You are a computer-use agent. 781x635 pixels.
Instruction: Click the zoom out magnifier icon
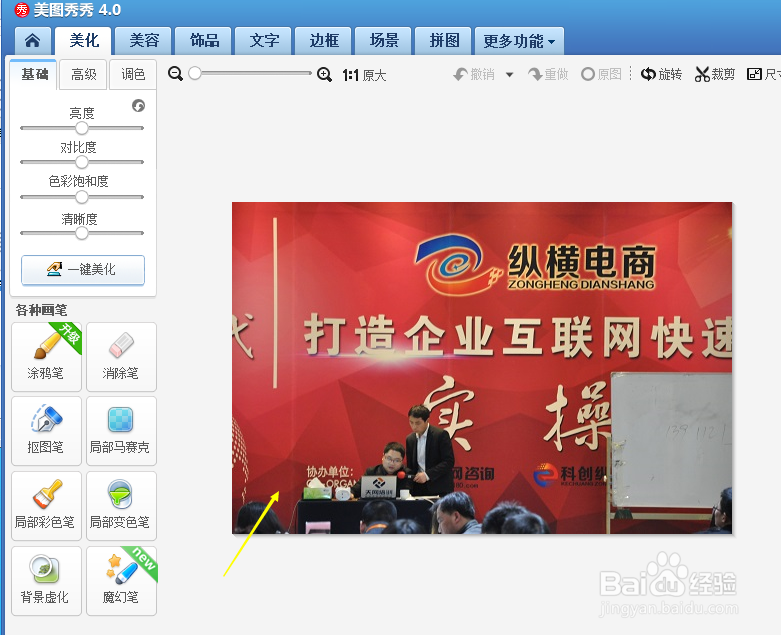coord(175,74)
